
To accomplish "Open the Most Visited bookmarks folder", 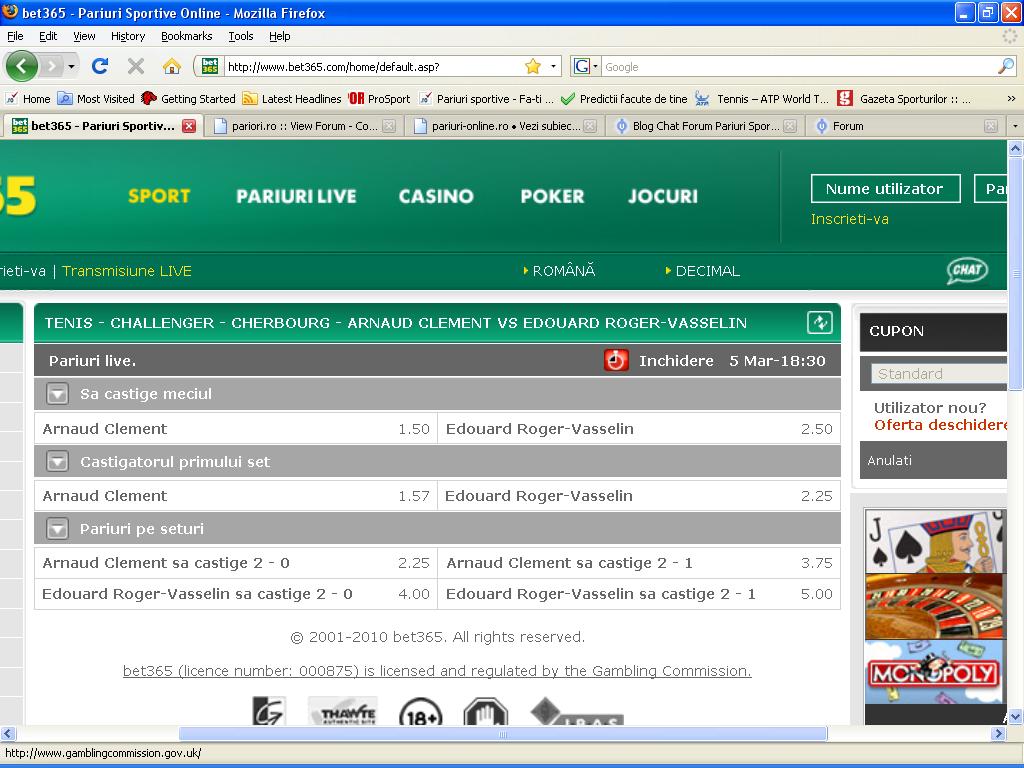I will tap(95, 99).
